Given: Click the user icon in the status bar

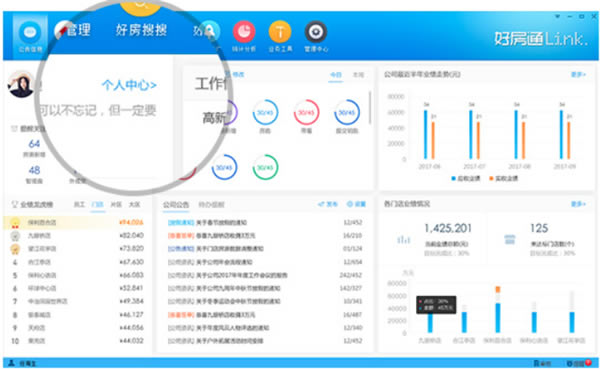Looking at the screenshot, I should tap(11, 362).
